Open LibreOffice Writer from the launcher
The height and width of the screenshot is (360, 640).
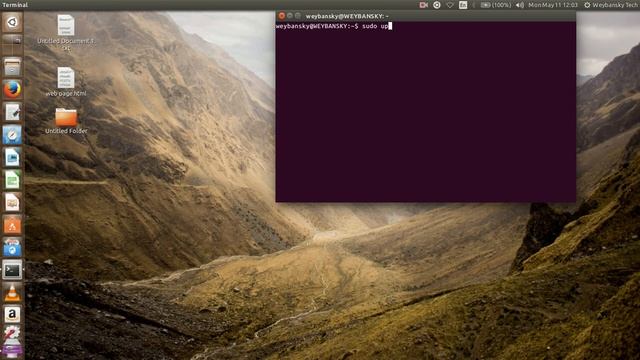(12, 157)
